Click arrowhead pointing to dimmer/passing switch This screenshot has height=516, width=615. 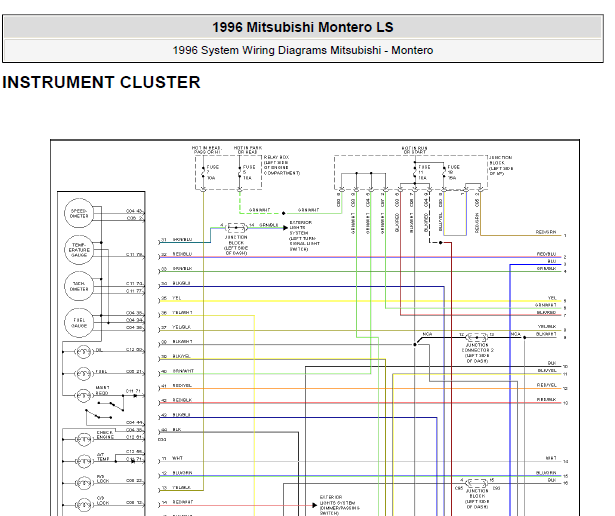(x=315, y=505)
